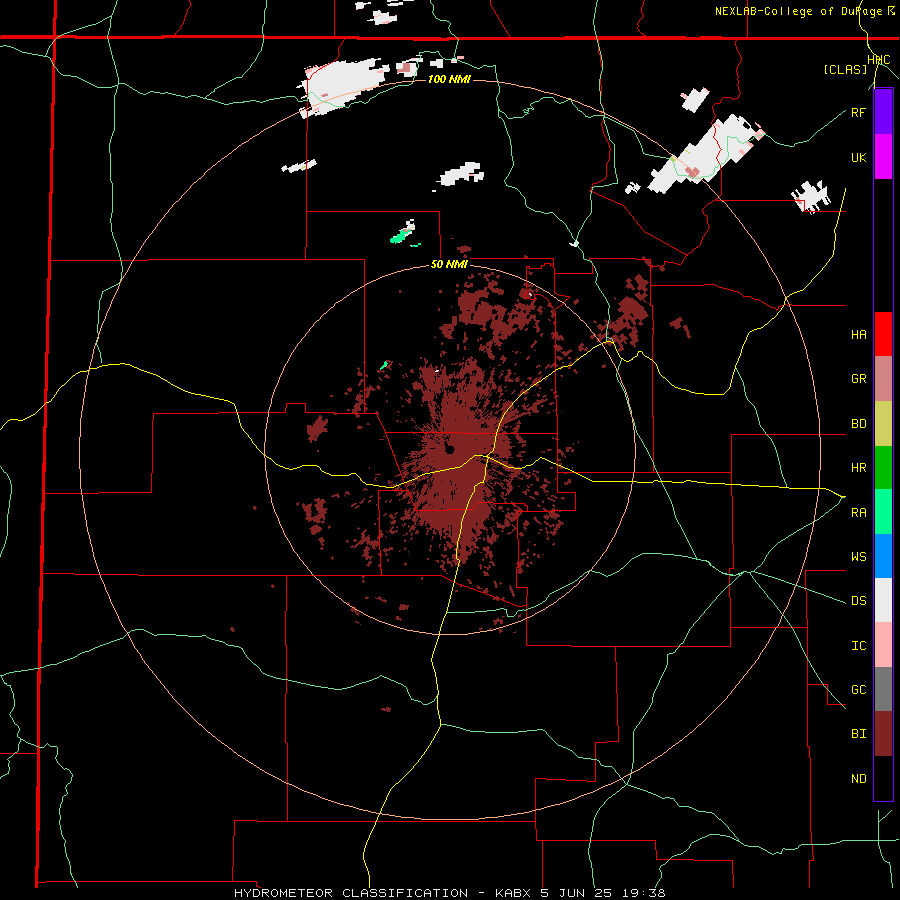Click the "GC" legend label

[x=858, y=689]
